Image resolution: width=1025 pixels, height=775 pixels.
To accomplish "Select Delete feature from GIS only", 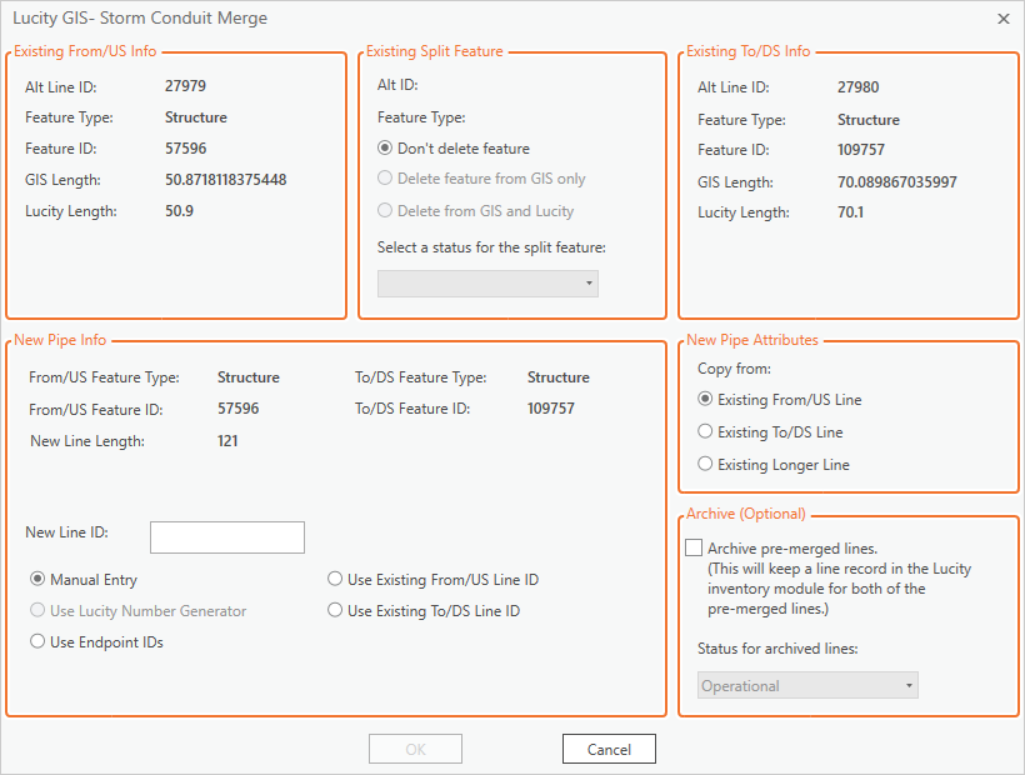I will click(482, 178).
